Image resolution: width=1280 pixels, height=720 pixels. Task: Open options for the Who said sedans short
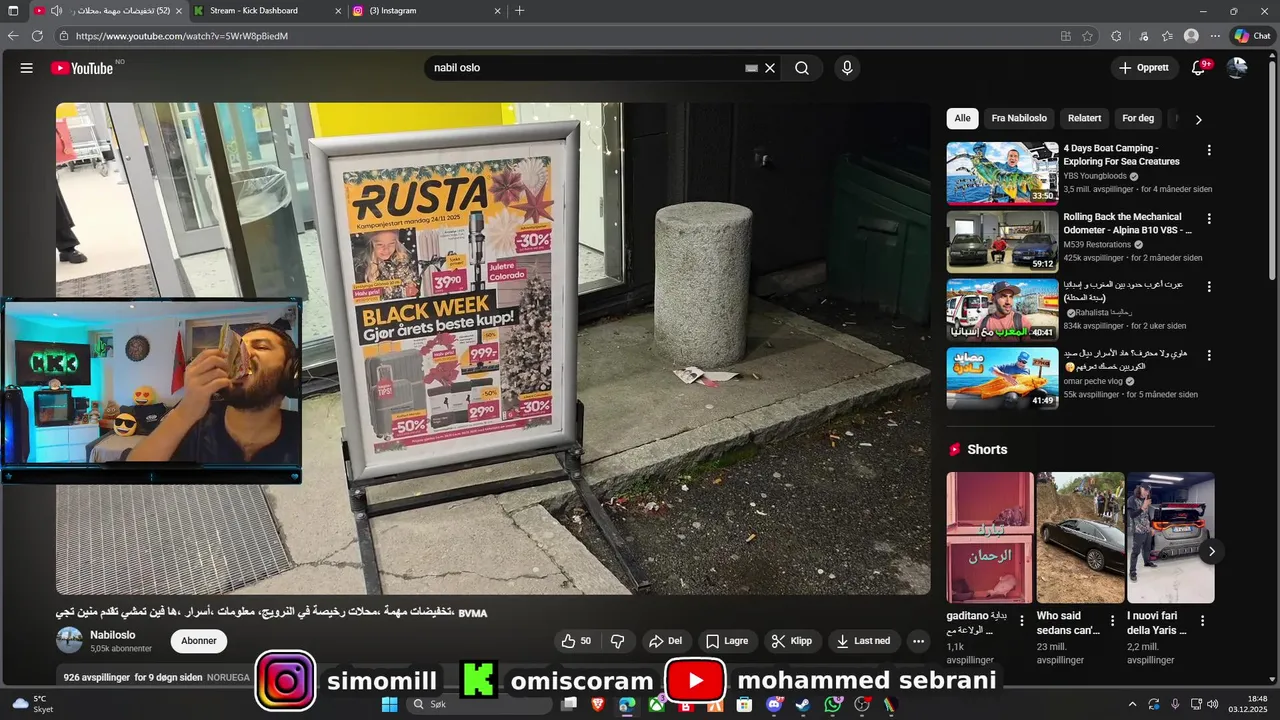1112,620
